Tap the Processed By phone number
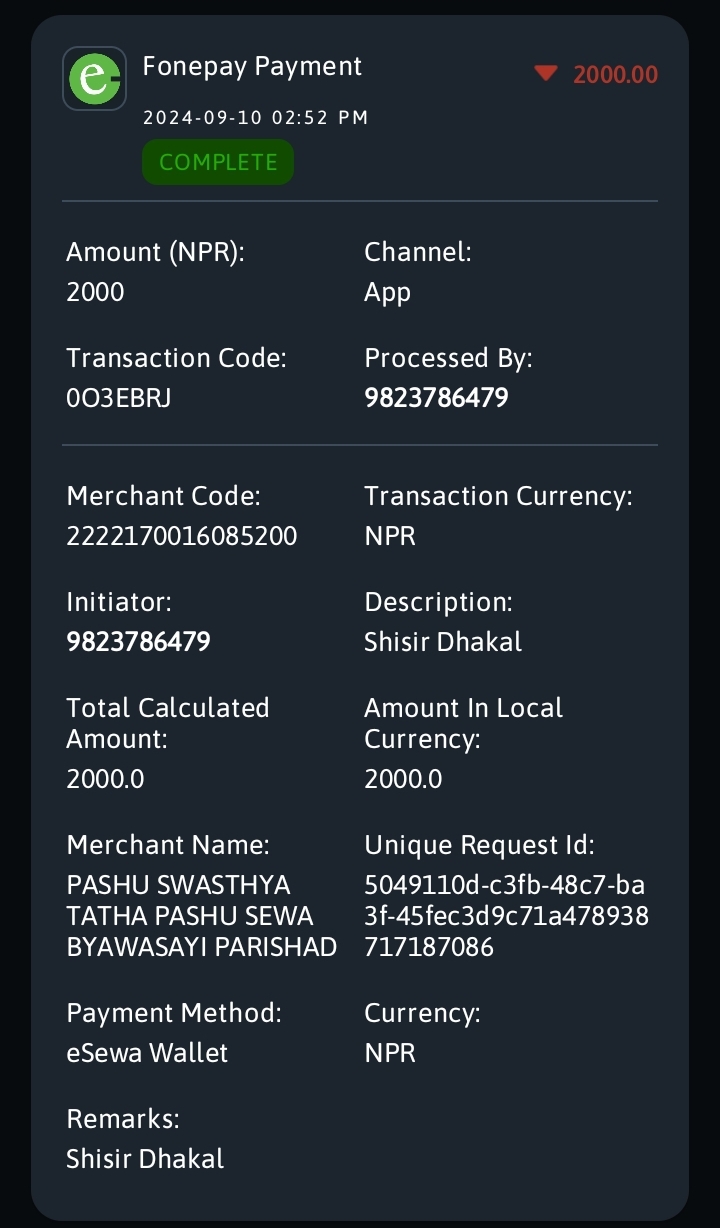This screenshot has height=1228, width=720. click(436, 398)
